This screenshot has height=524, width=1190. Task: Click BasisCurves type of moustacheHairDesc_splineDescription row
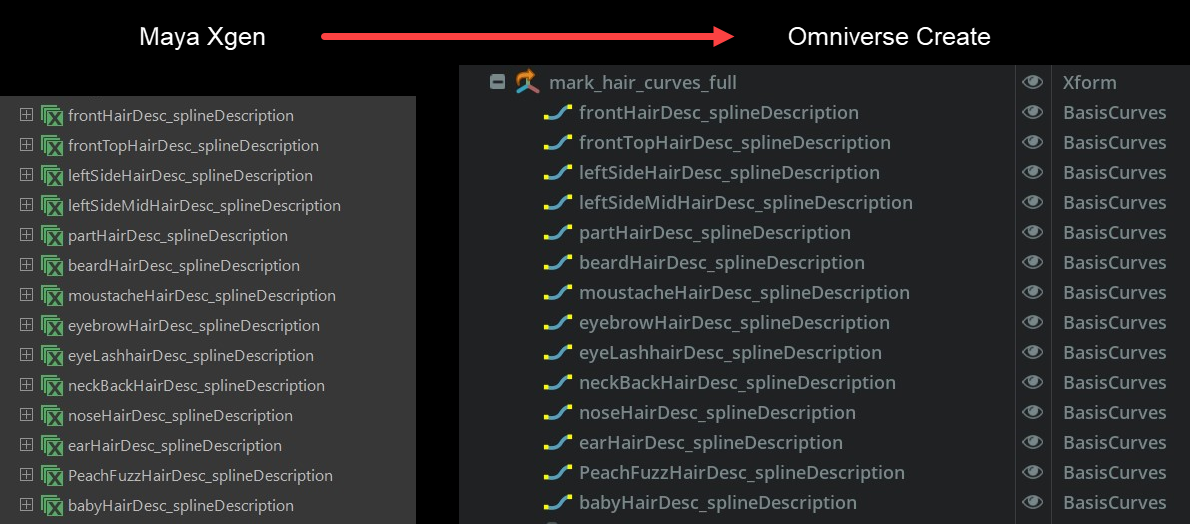coord(1114,293)
